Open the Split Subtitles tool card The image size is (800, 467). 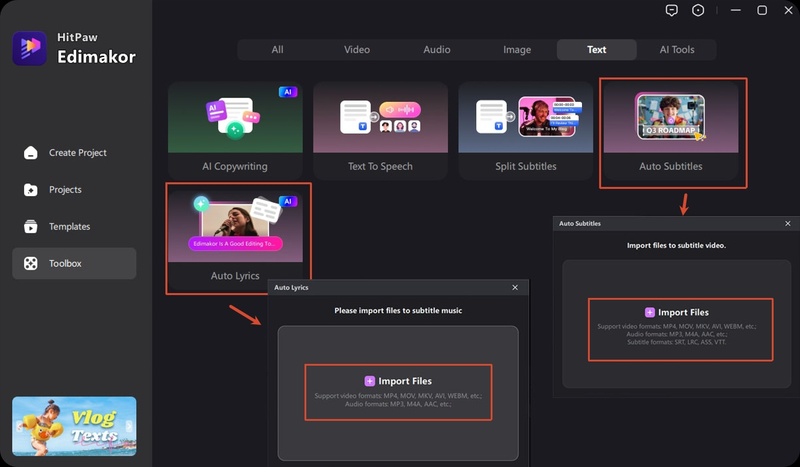click(526, 130)
